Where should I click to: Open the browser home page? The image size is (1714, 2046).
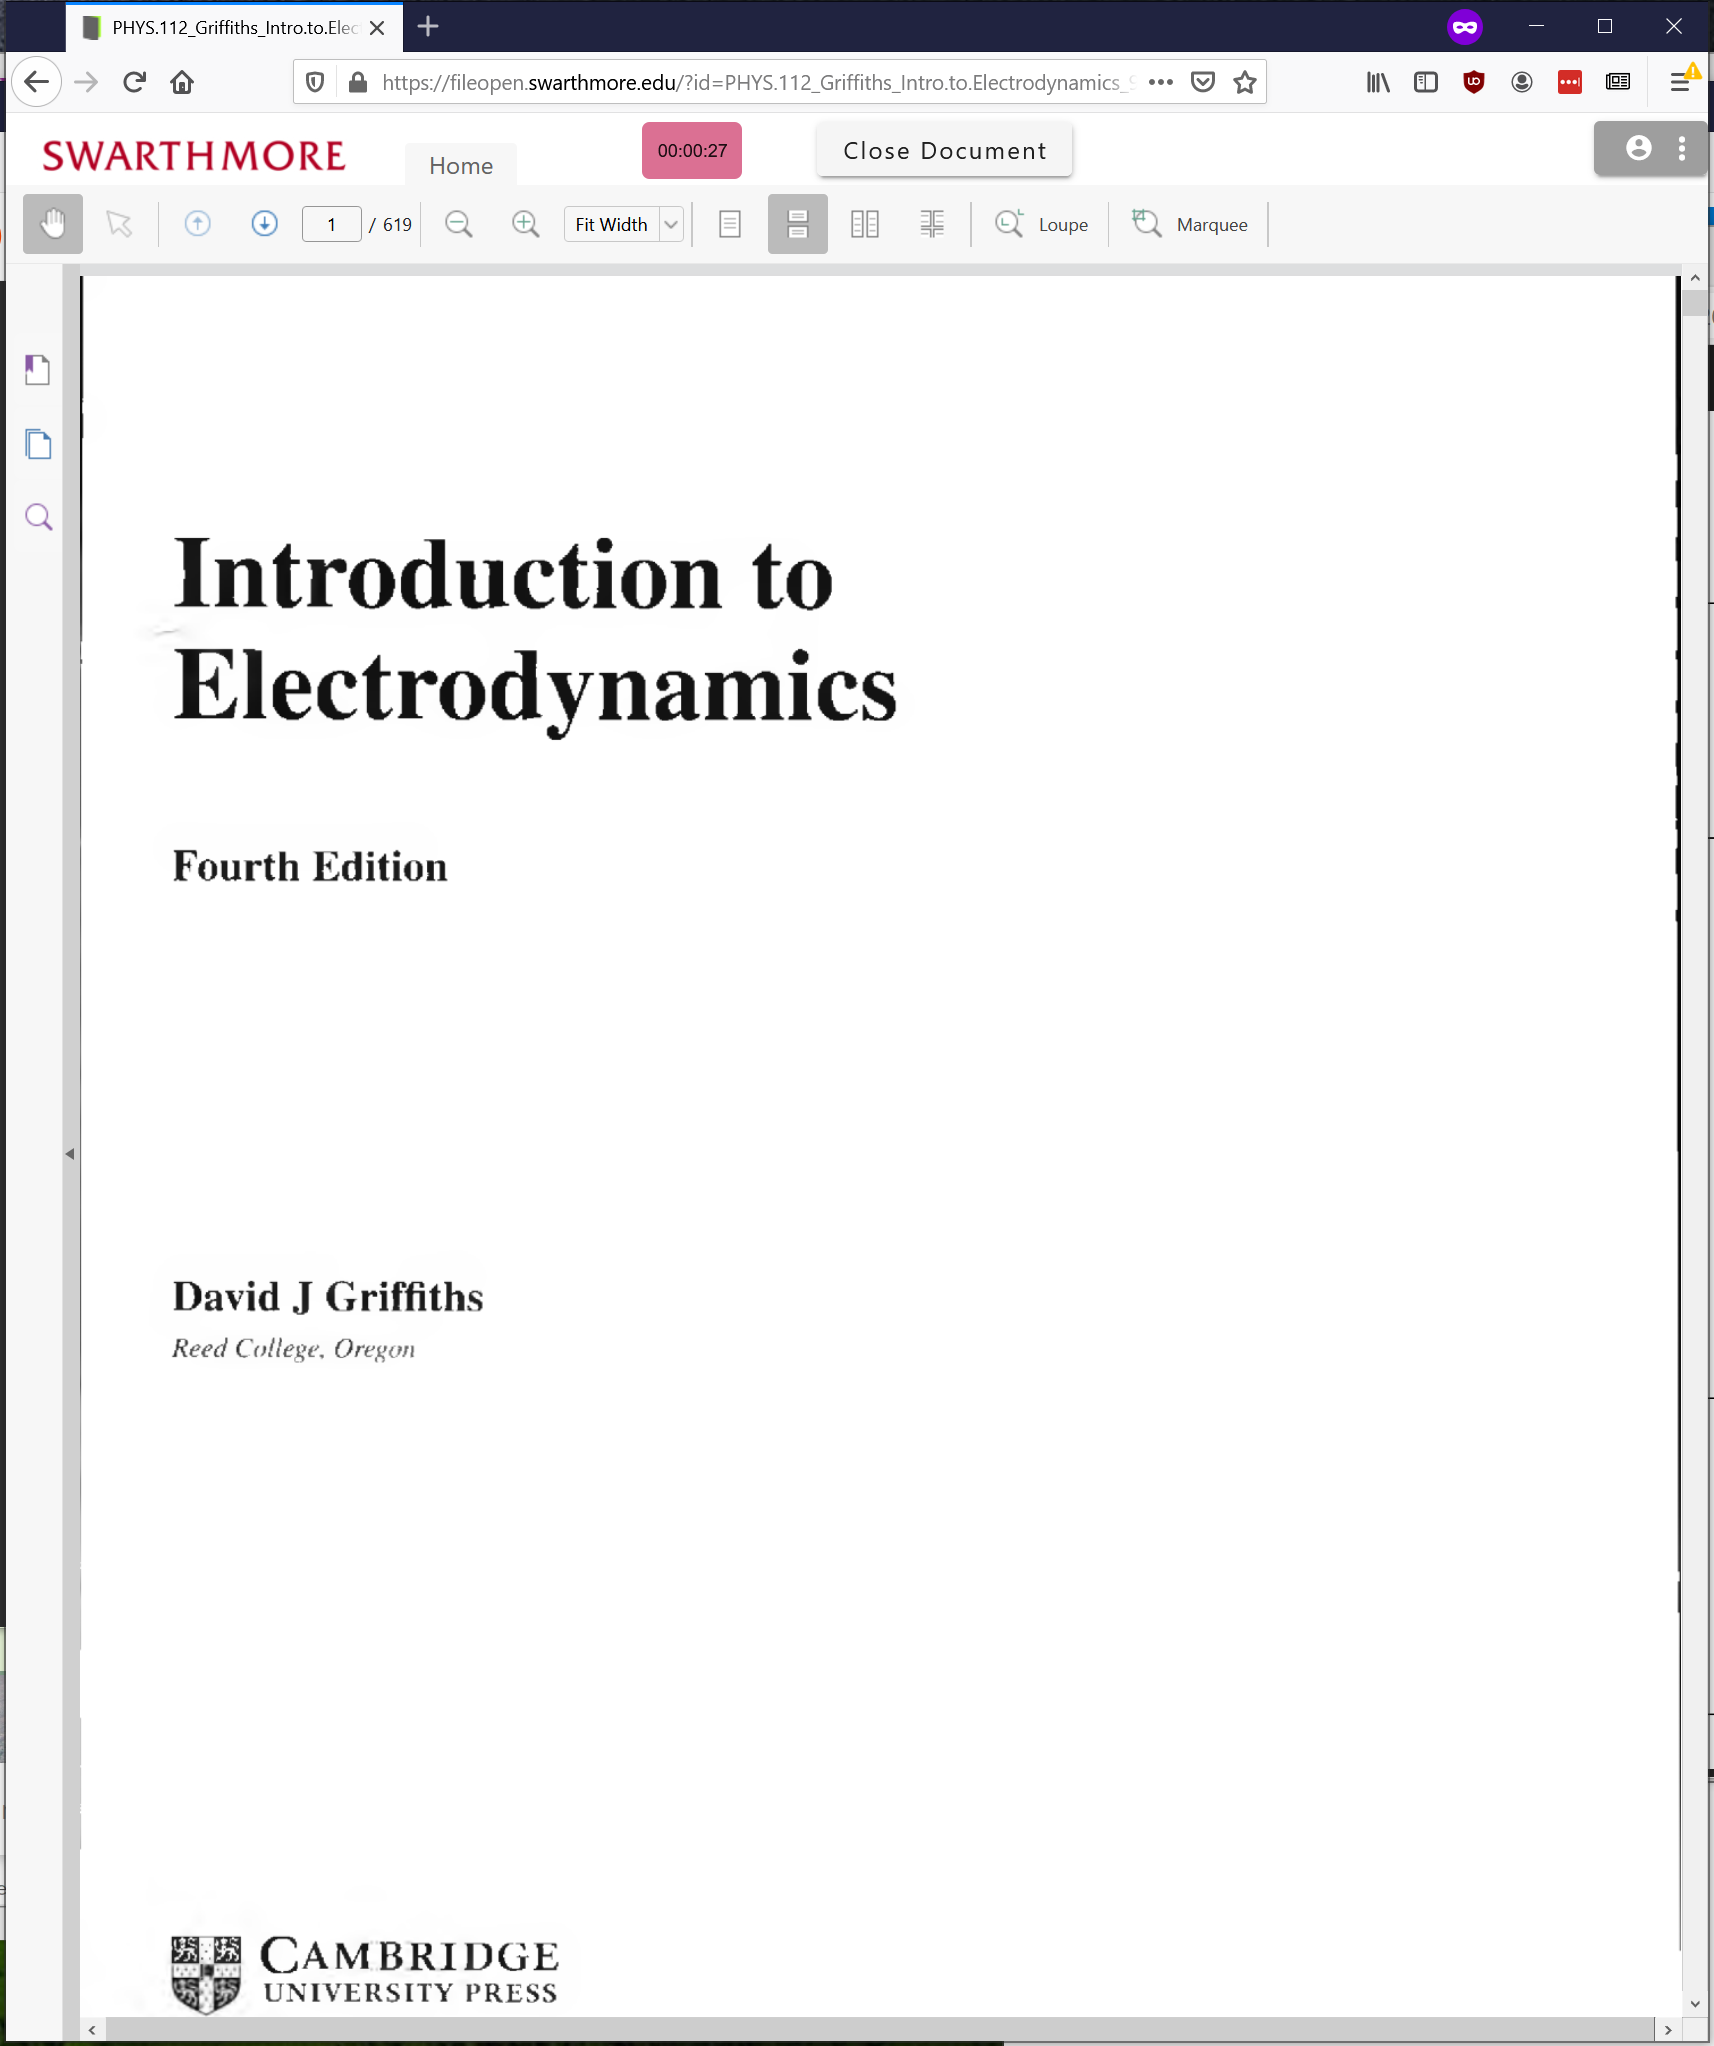[182, 82]
